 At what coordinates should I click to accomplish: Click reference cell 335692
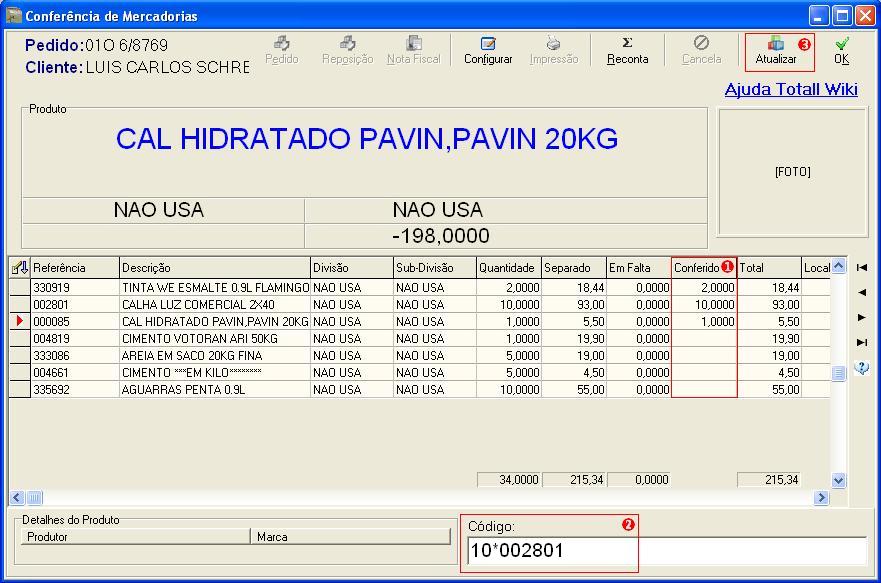(75, 389)
